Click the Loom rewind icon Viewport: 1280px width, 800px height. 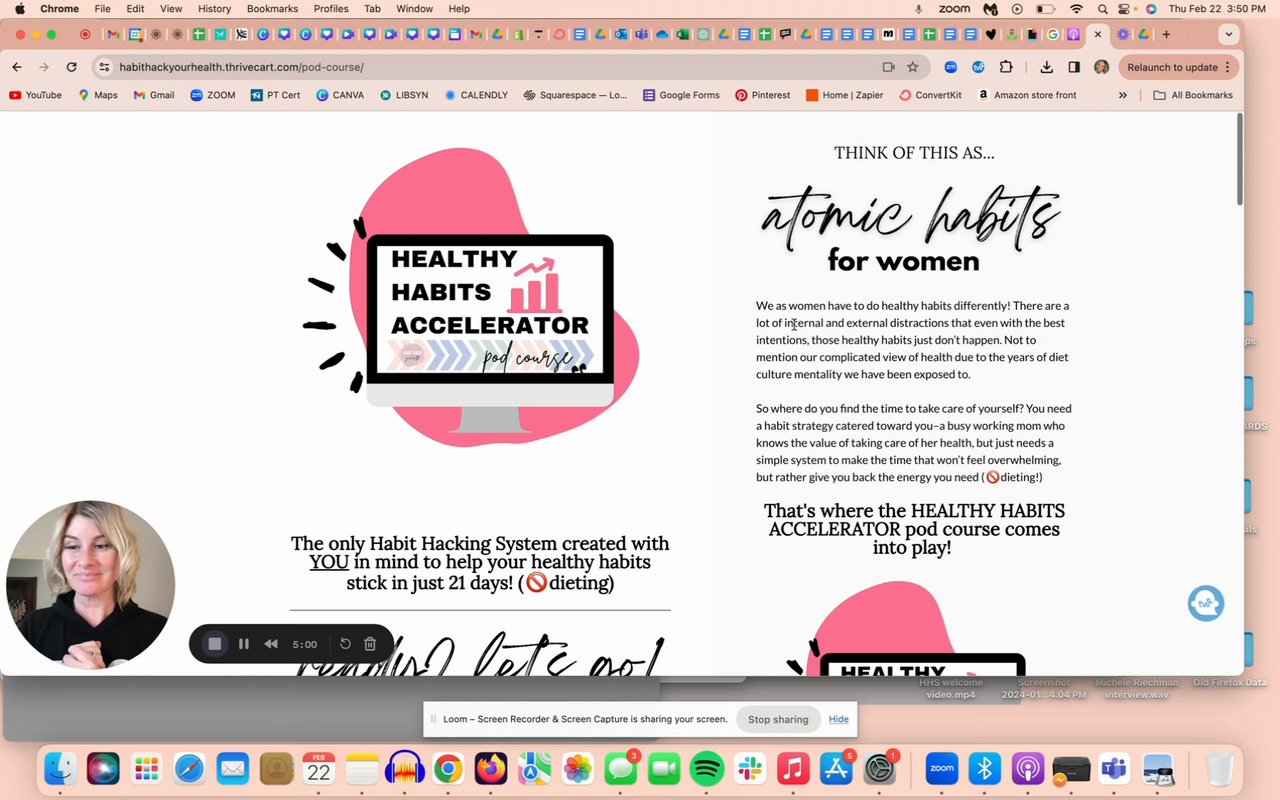(x=270, y=644)
